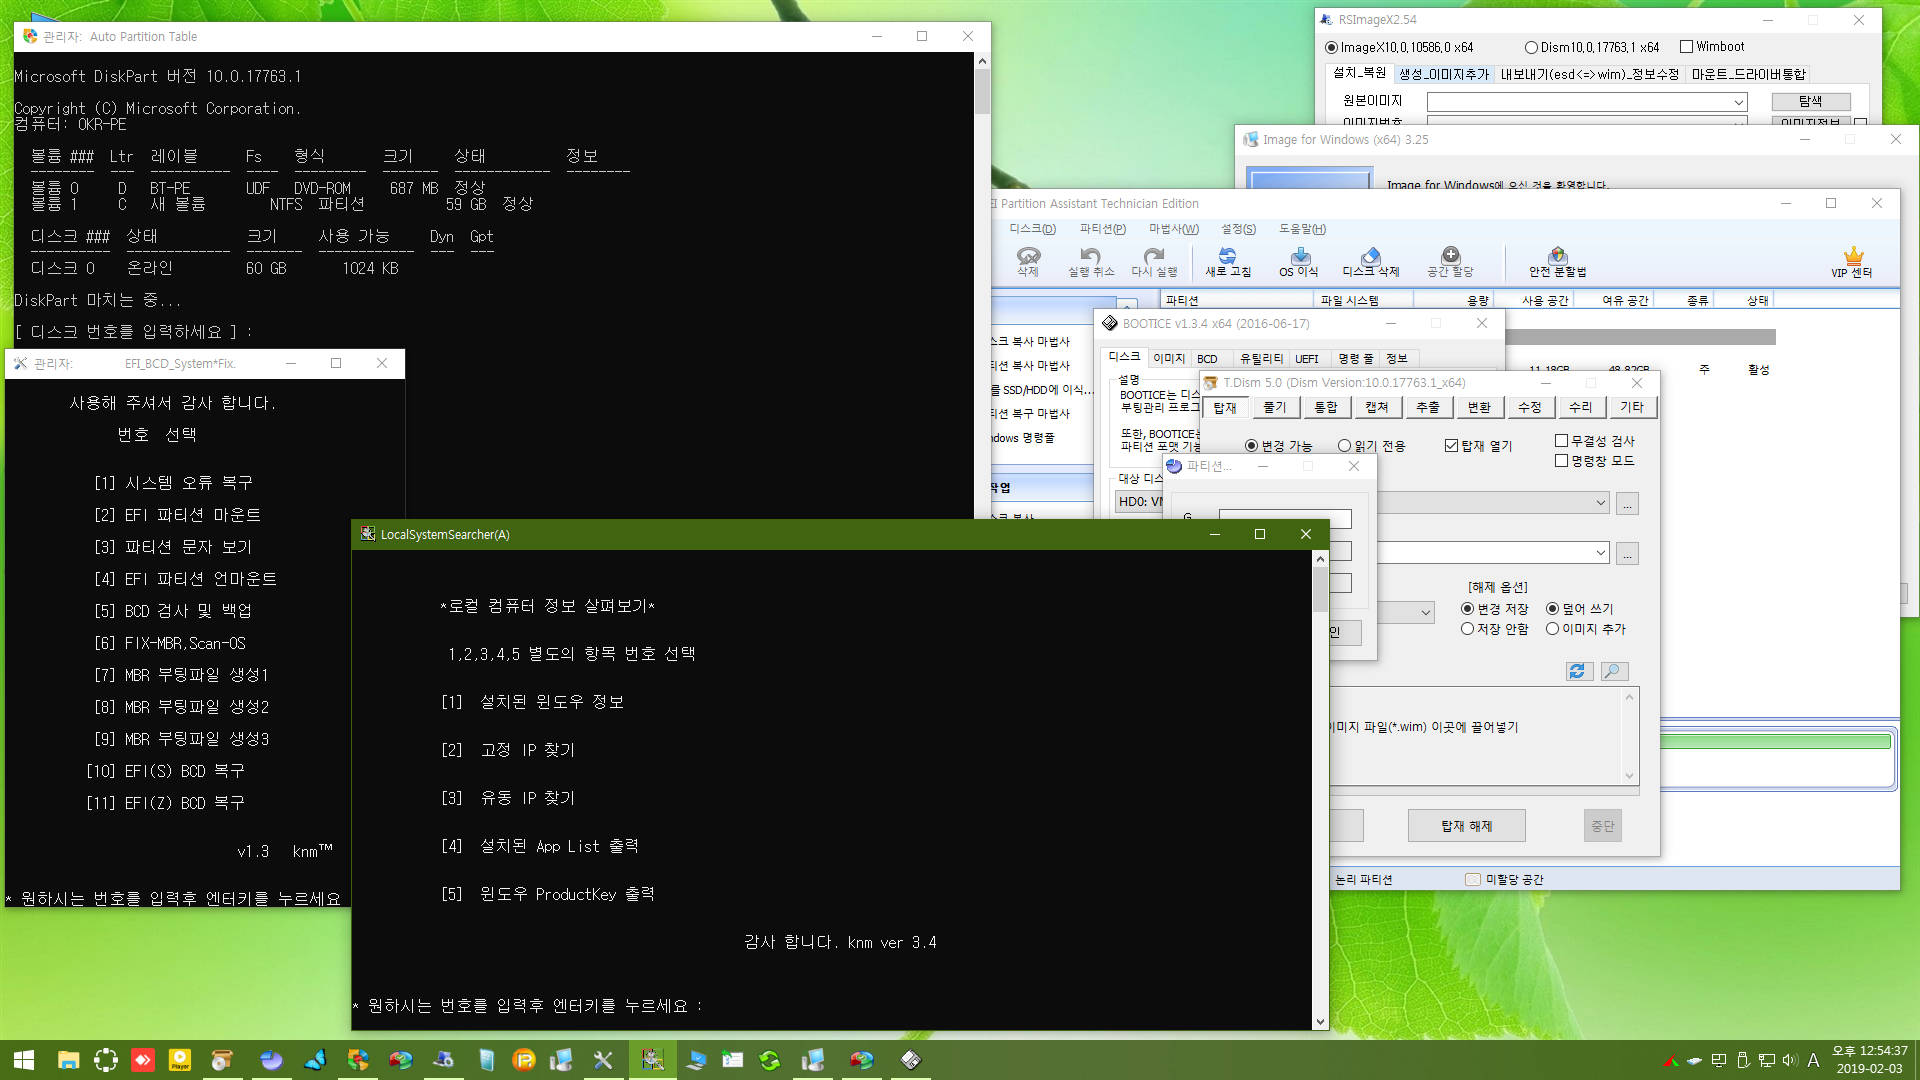Click the first browse (...) button in T.Dism
The width and height of the screenshot is (1920, 1080).
1627,504
